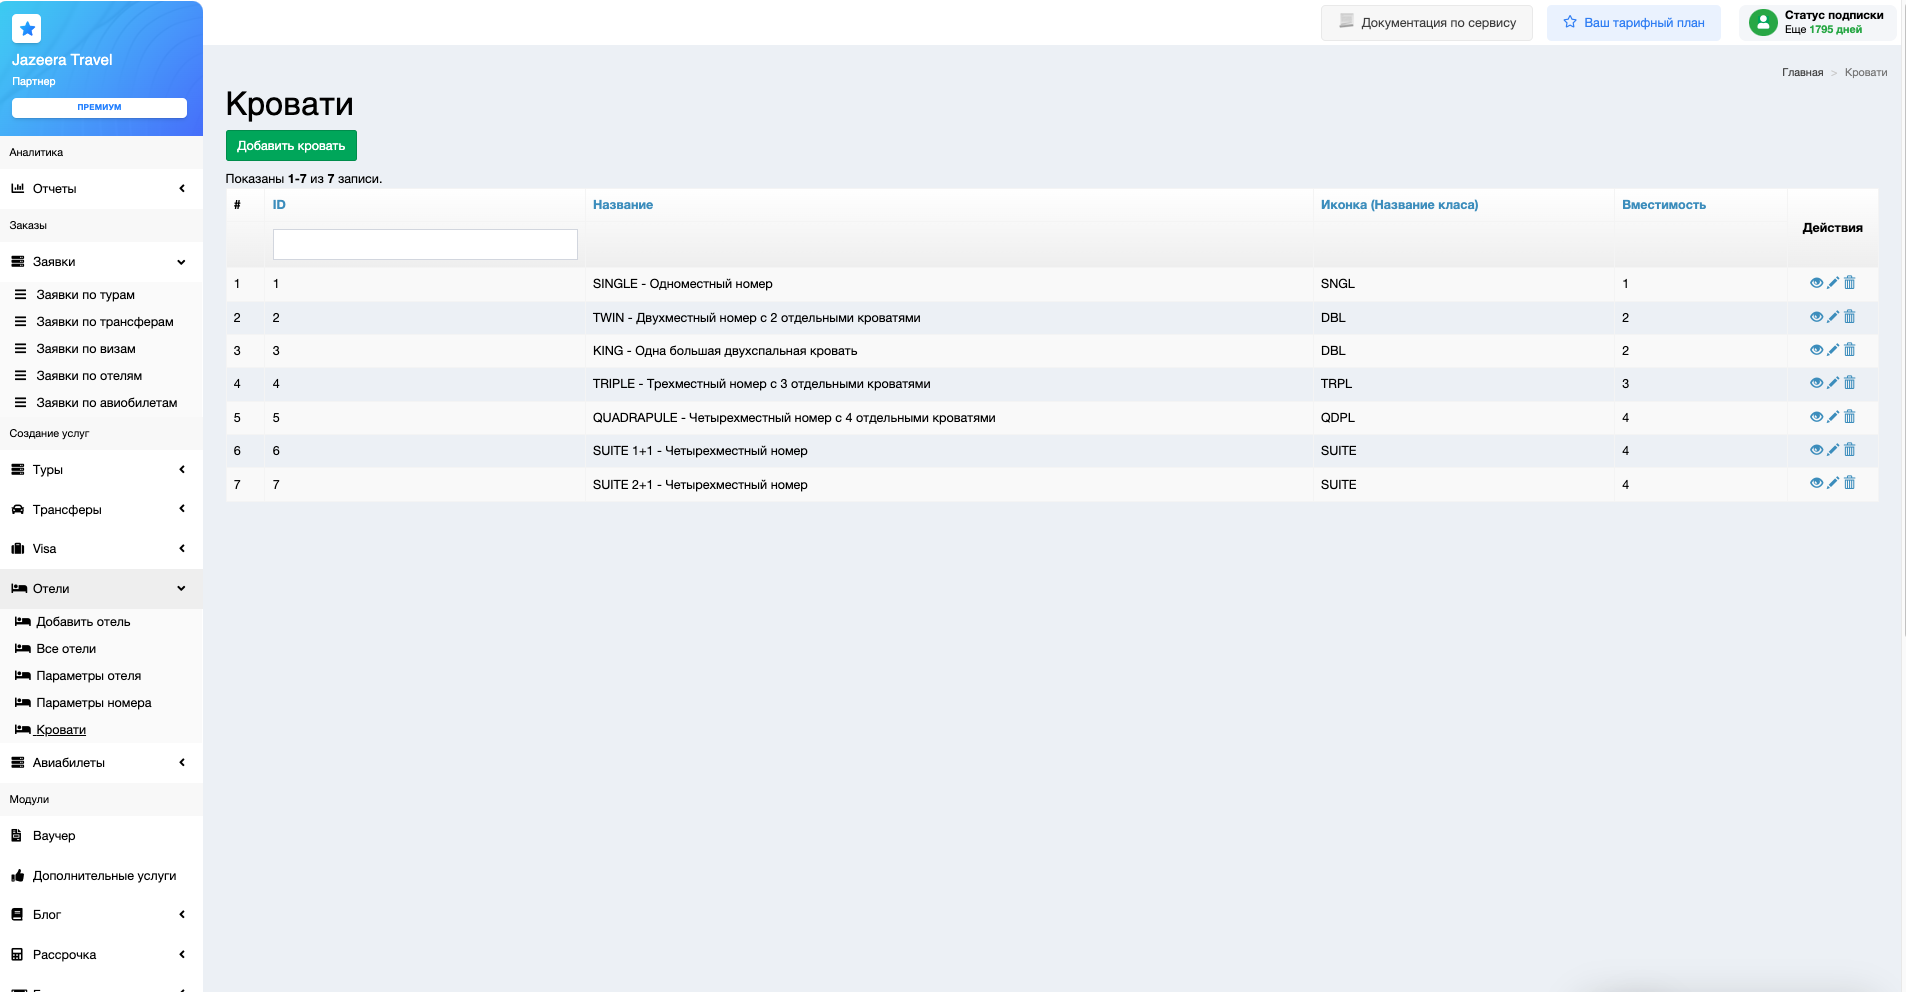
Task: Delete the TWIN bed entry via trash icon
Action: pos(1849,317)
